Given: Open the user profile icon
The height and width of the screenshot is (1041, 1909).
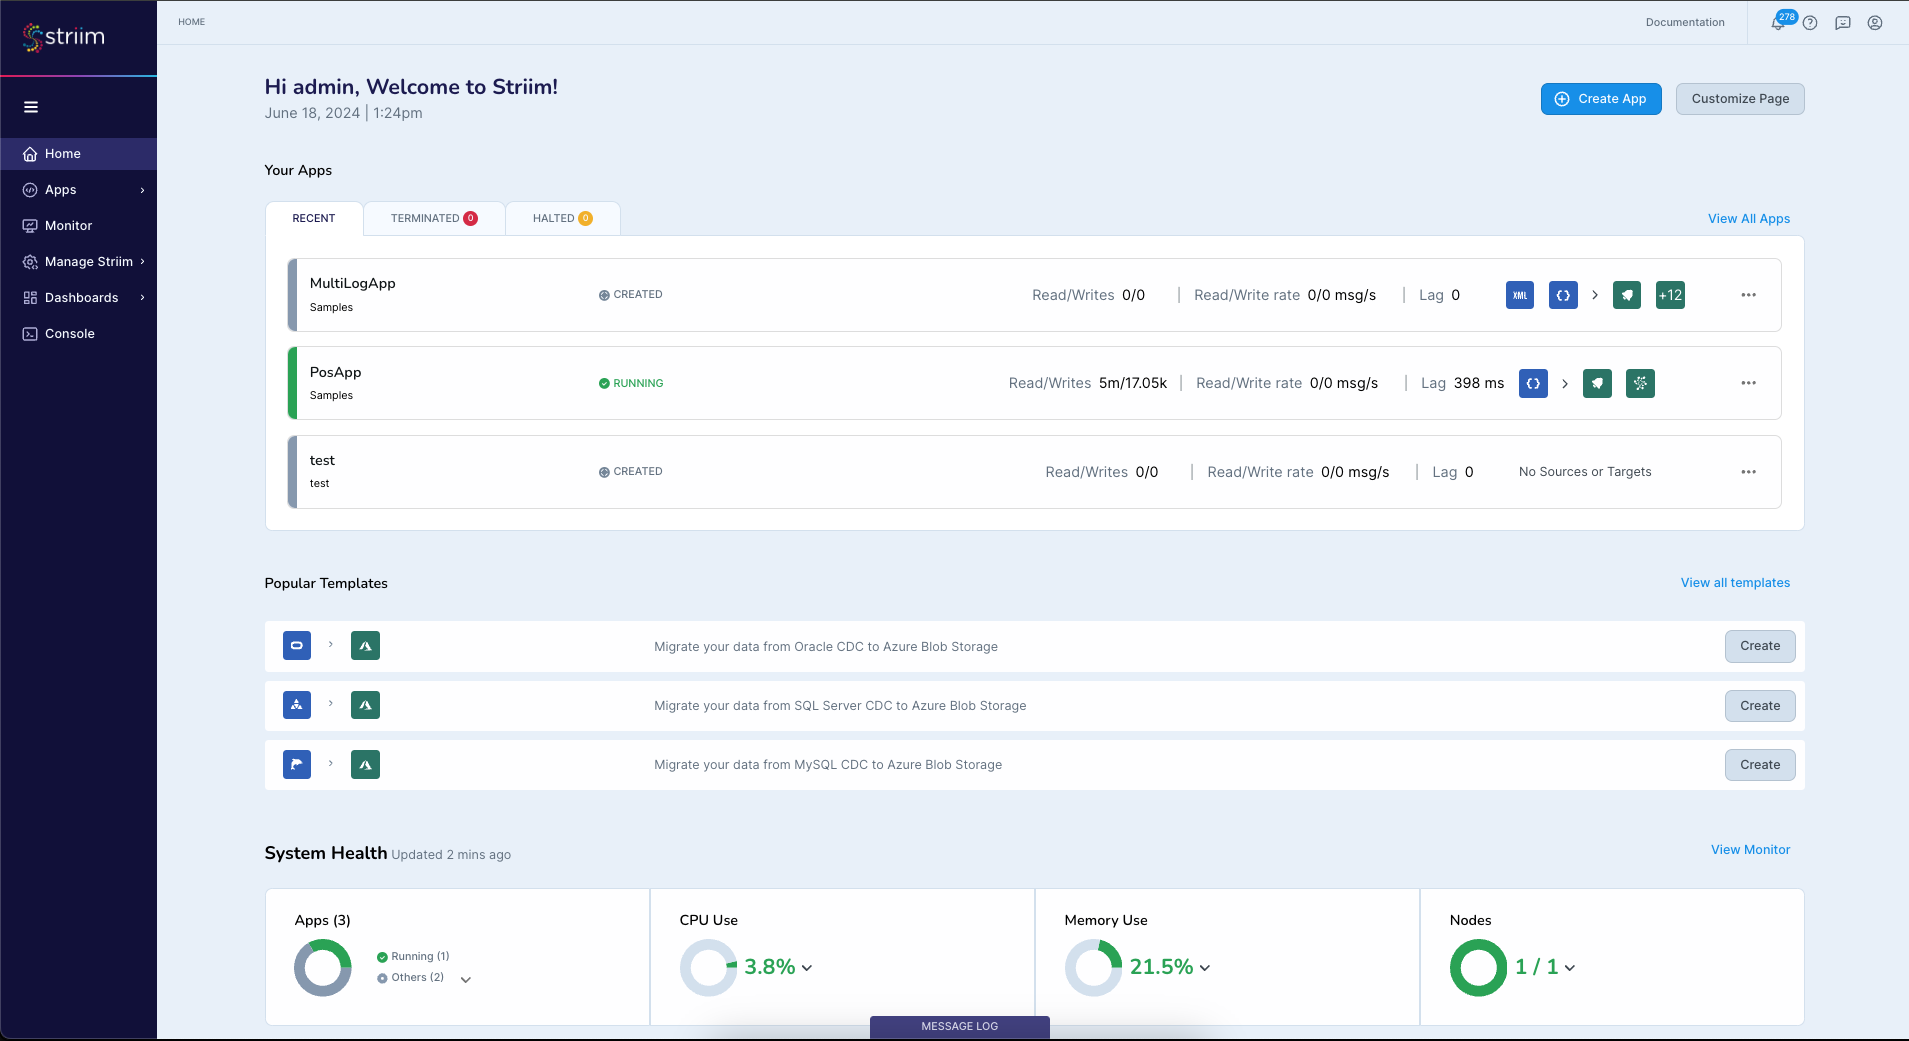Looking at the screenshot, I should click(x=1875, y=23).
